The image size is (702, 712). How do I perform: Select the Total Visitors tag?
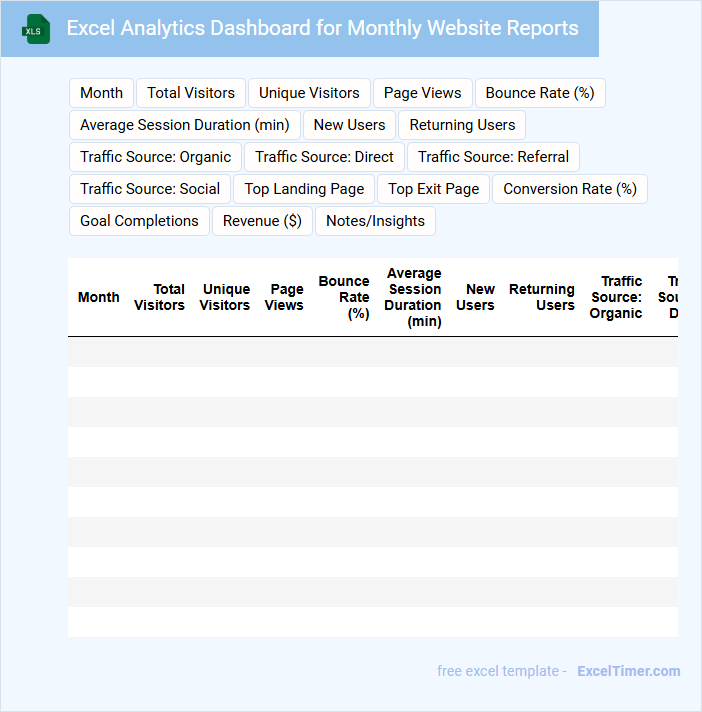191,93
